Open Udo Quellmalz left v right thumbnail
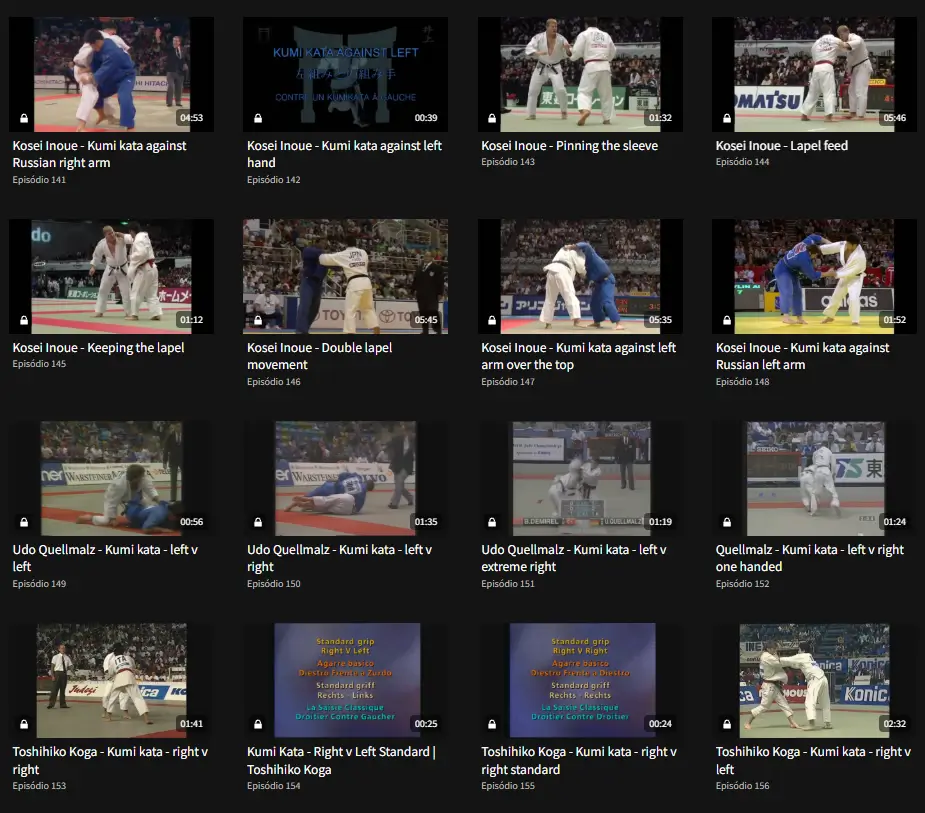This screenshot has width=925, height=813. (x=346, y=478)
